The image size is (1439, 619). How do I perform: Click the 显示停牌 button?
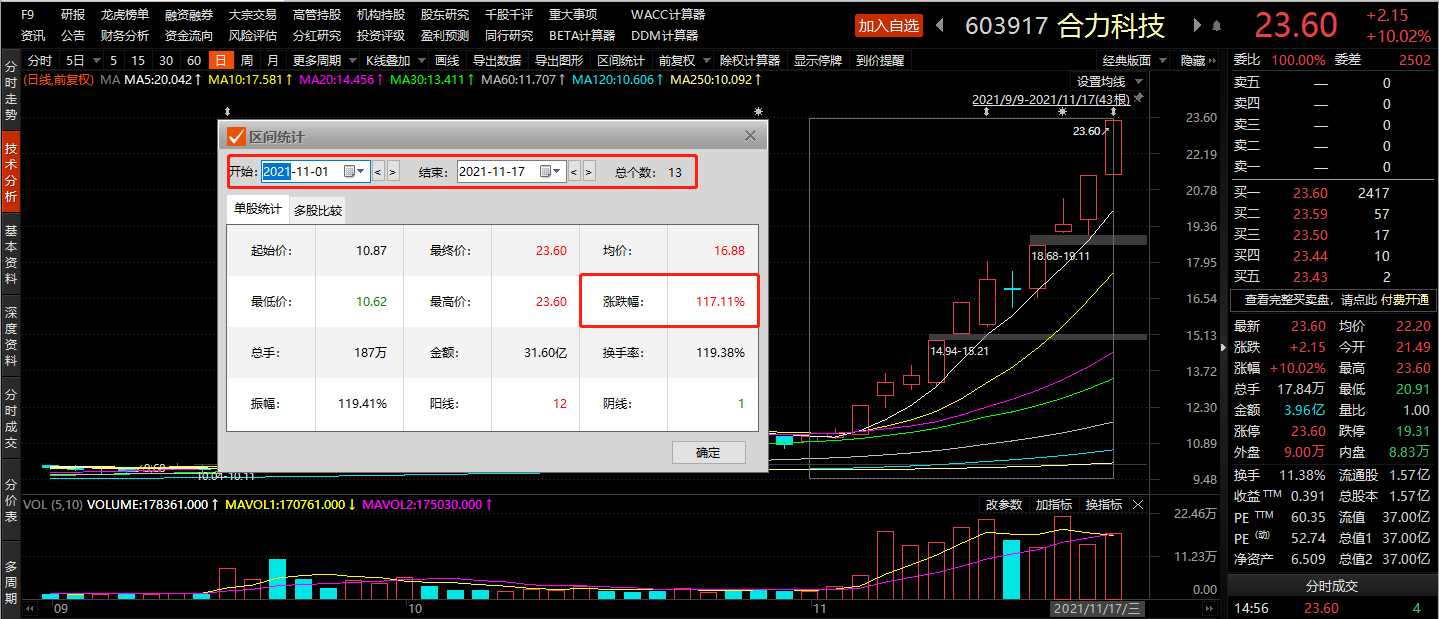tap(818, 61)
